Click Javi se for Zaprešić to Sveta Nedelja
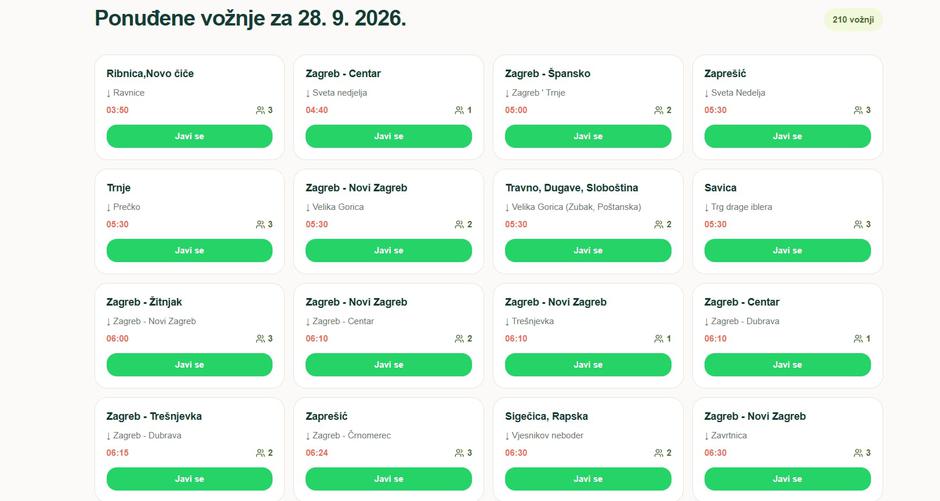 click(x=787, y=136)
